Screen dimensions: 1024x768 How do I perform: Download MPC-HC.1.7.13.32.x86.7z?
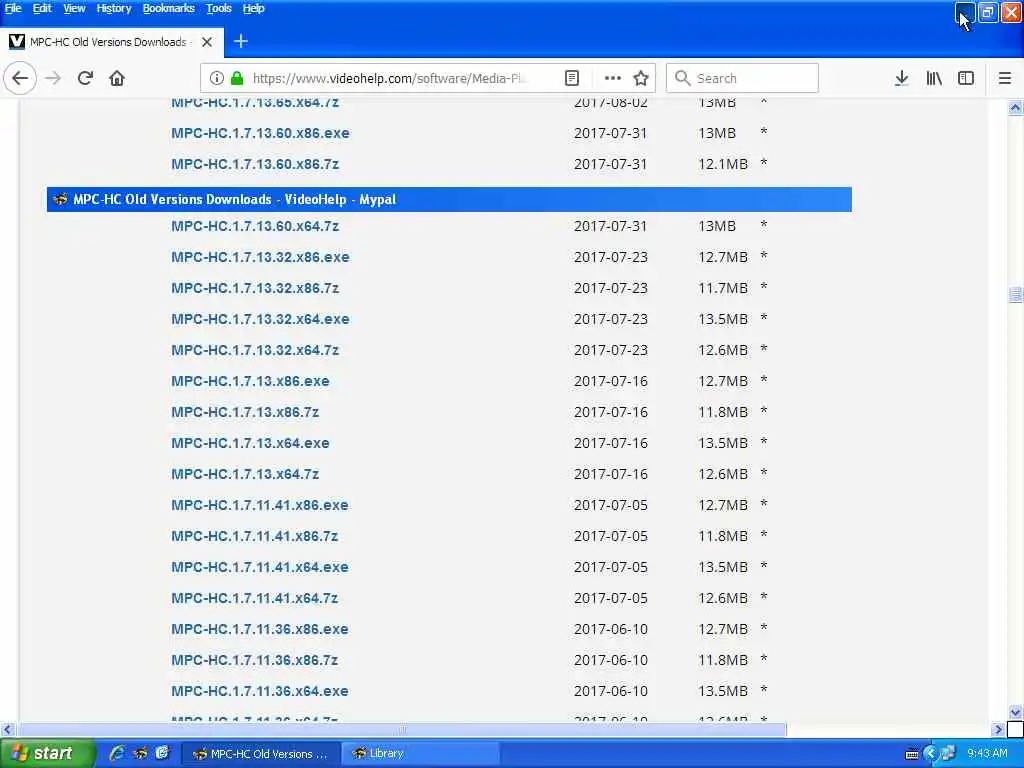click(x=255, y=288)
